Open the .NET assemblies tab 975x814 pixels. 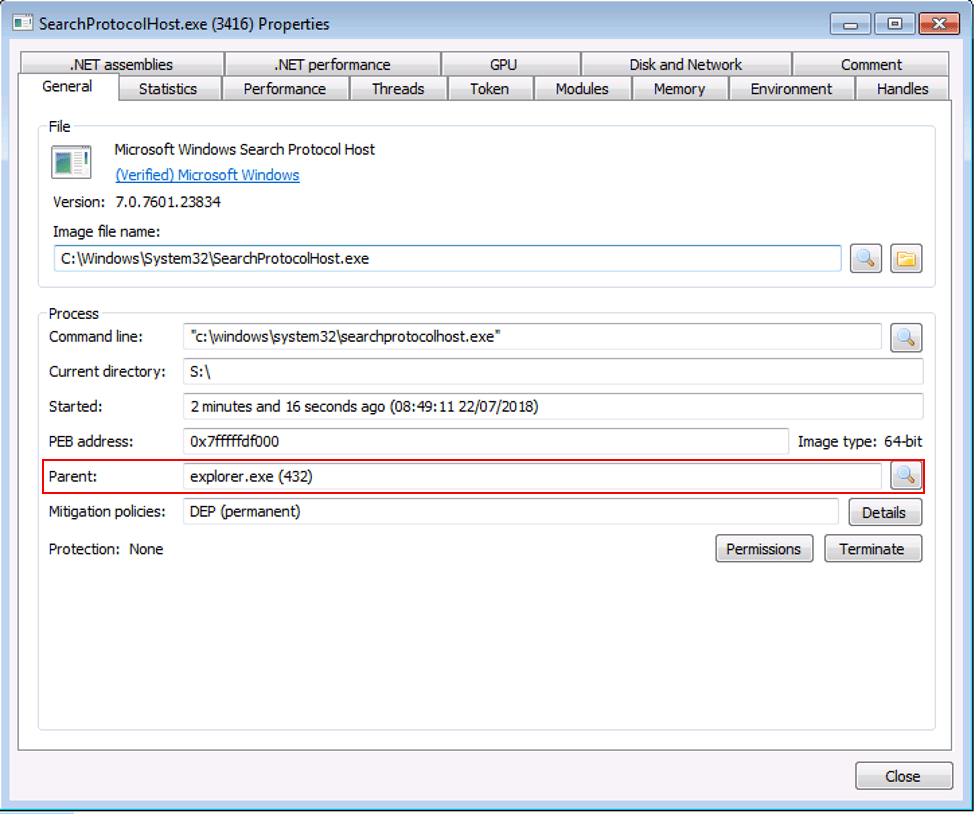click(x=121, y=64)
